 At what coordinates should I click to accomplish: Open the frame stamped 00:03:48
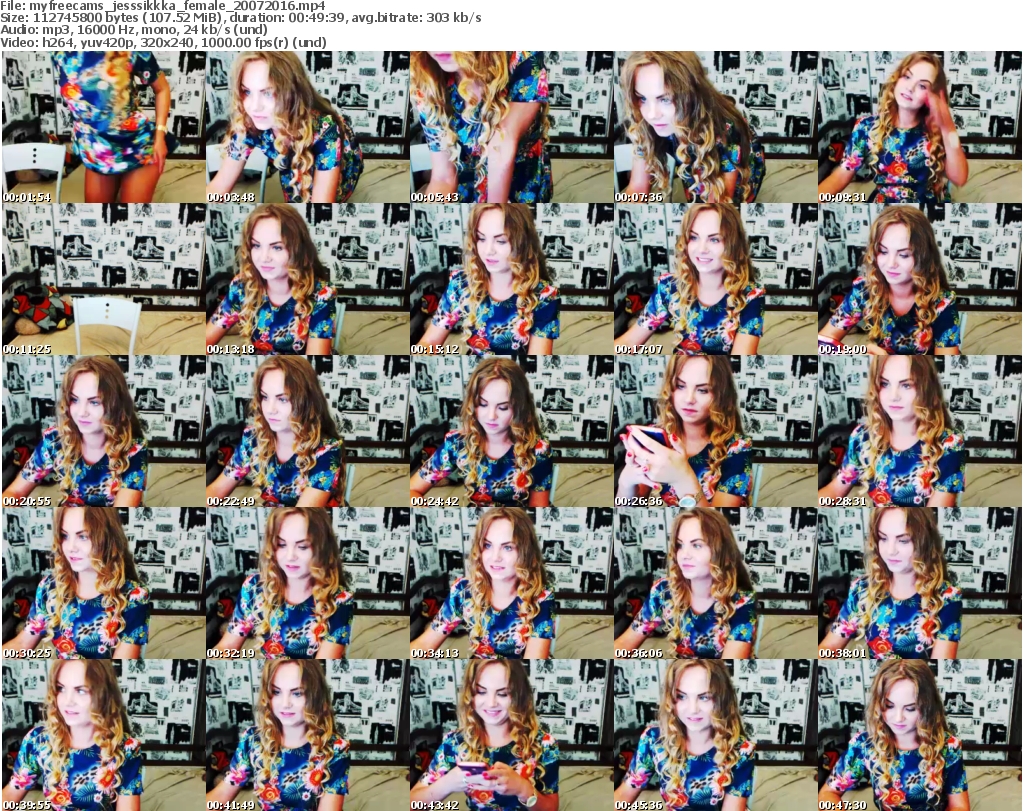click(307, 127)
